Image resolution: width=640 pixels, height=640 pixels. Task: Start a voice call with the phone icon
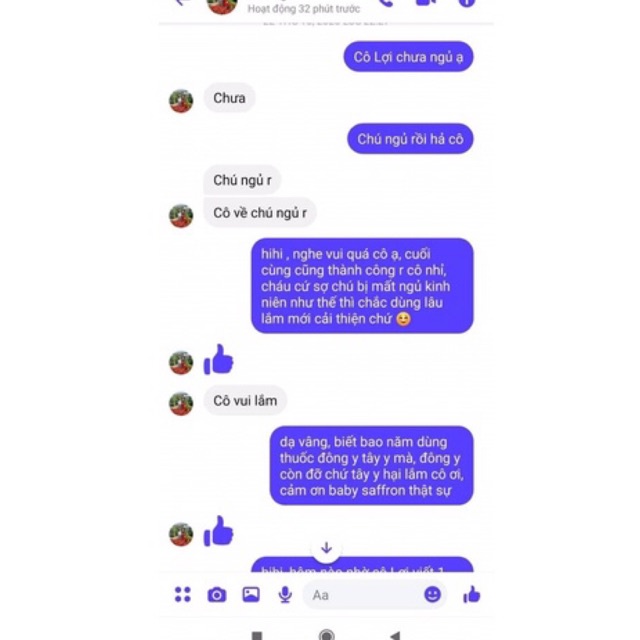pyautogui.click(x=385, y=3)
